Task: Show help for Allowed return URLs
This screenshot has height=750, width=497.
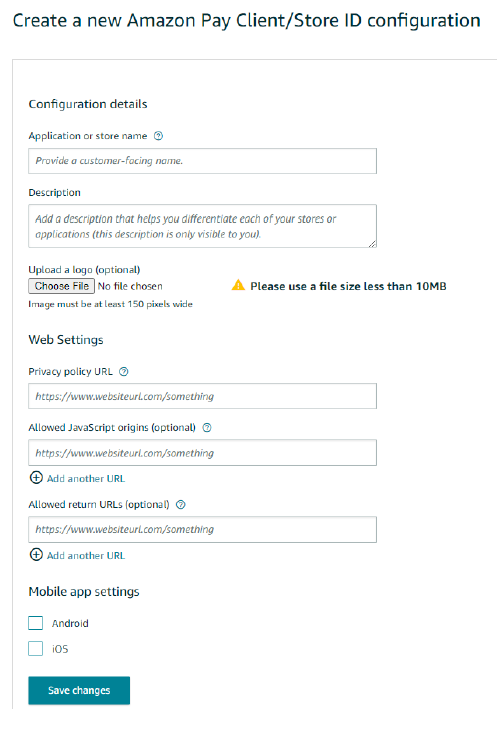Action: [x=181, y=505]
